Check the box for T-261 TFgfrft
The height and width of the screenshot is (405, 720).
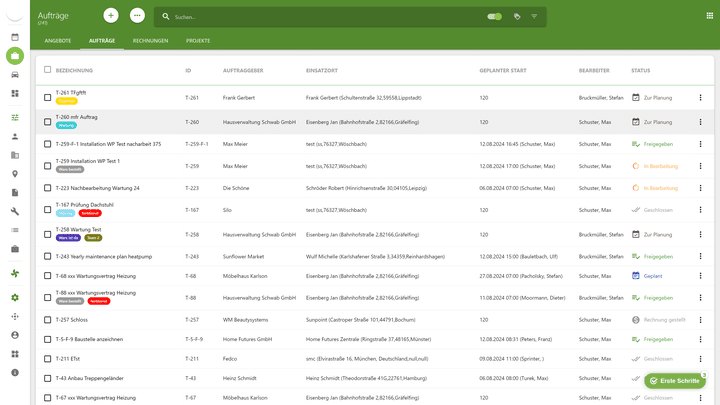coord(47,97)
